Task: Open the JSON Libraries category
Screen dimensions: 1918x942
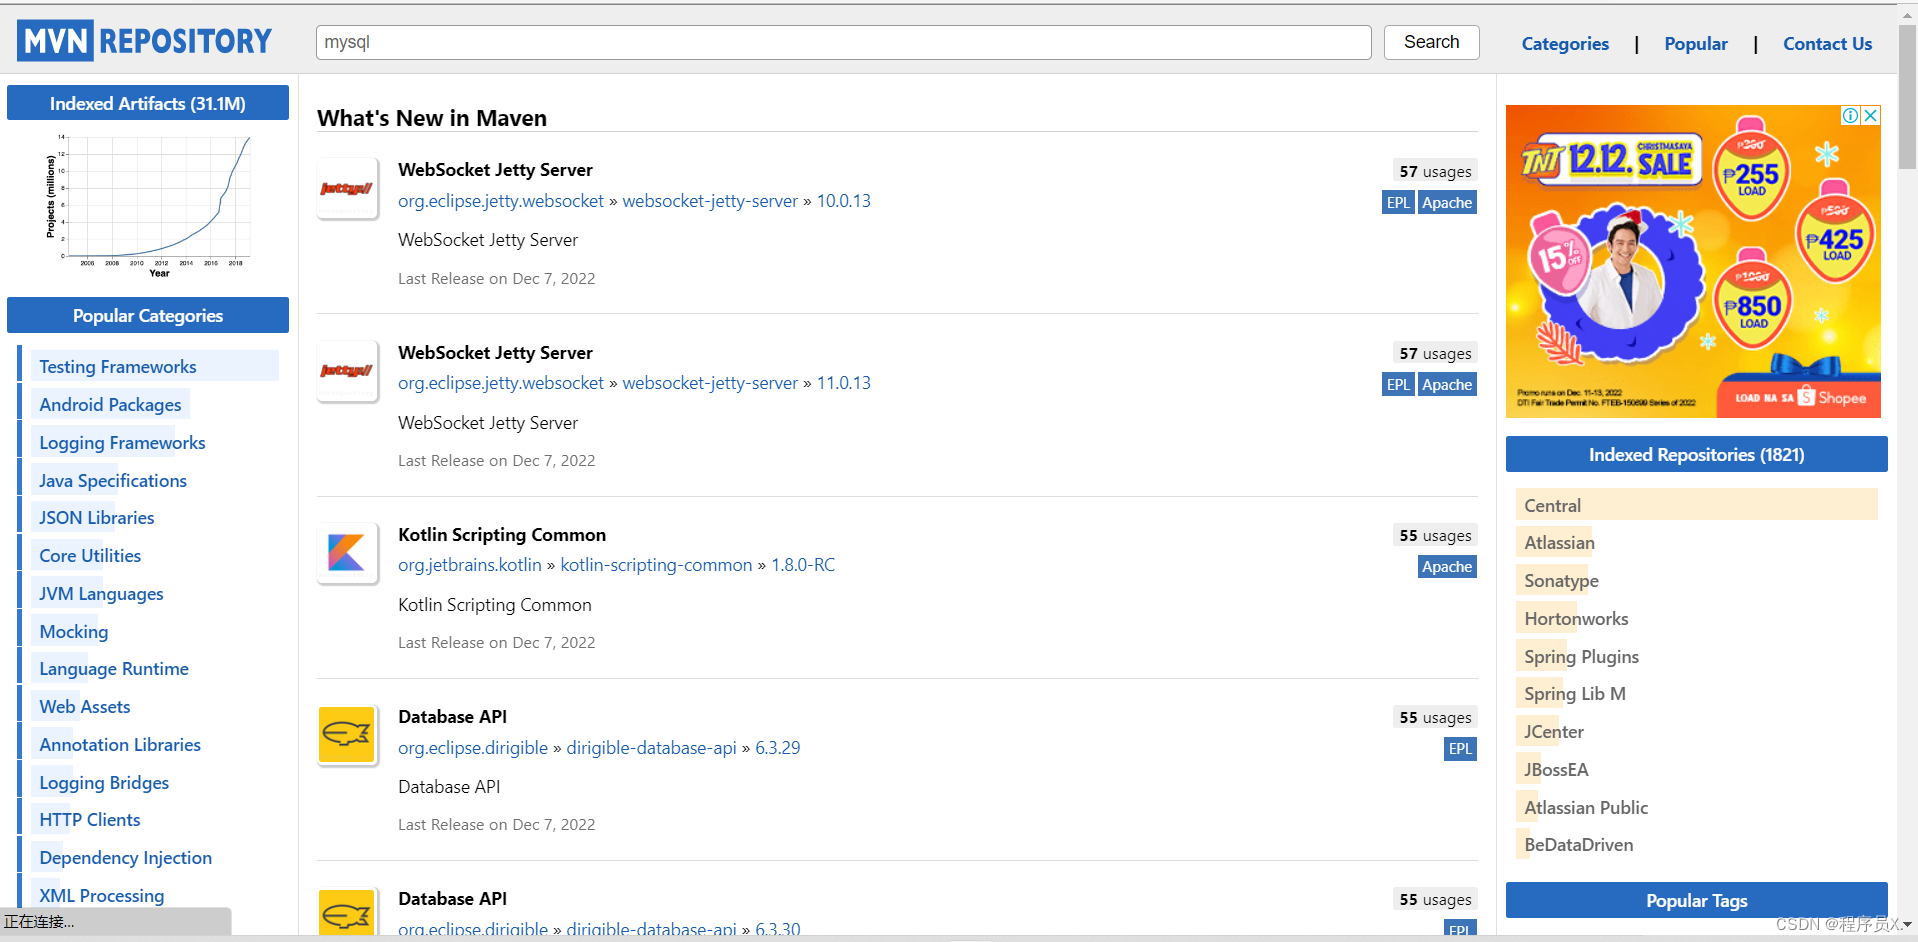Action: click(x=97, y=518)
